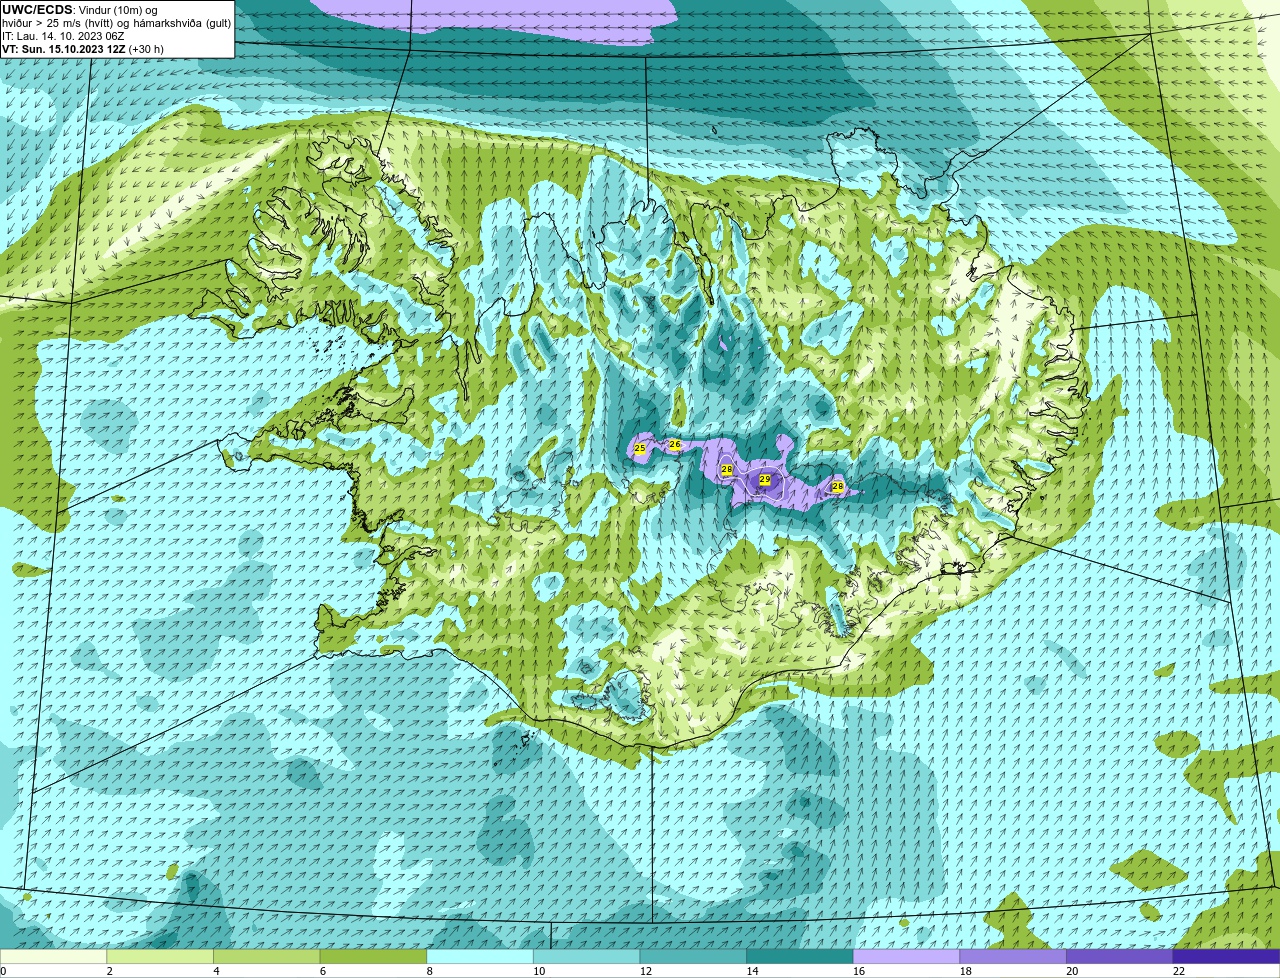Image resolution: width=1280 pixels, height=978 pixels.
Task: Click the legend tick label "4"
Action: click(x=216, y=971)
